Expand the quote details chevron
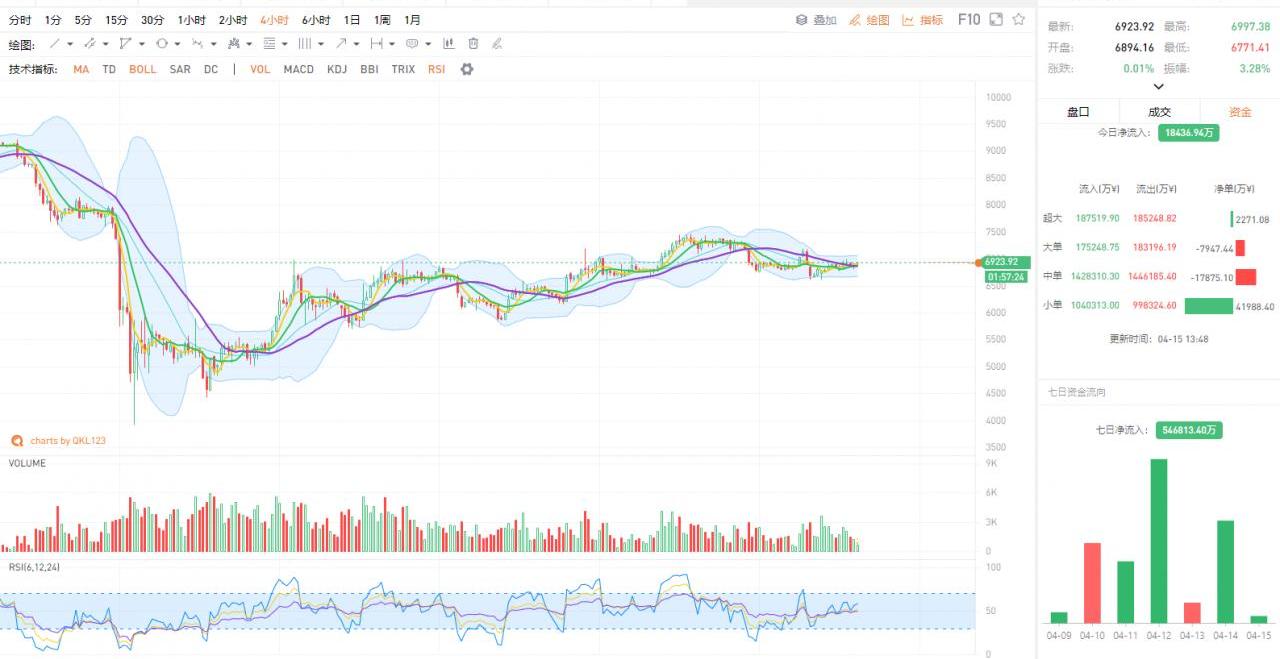 [1159, 87]
